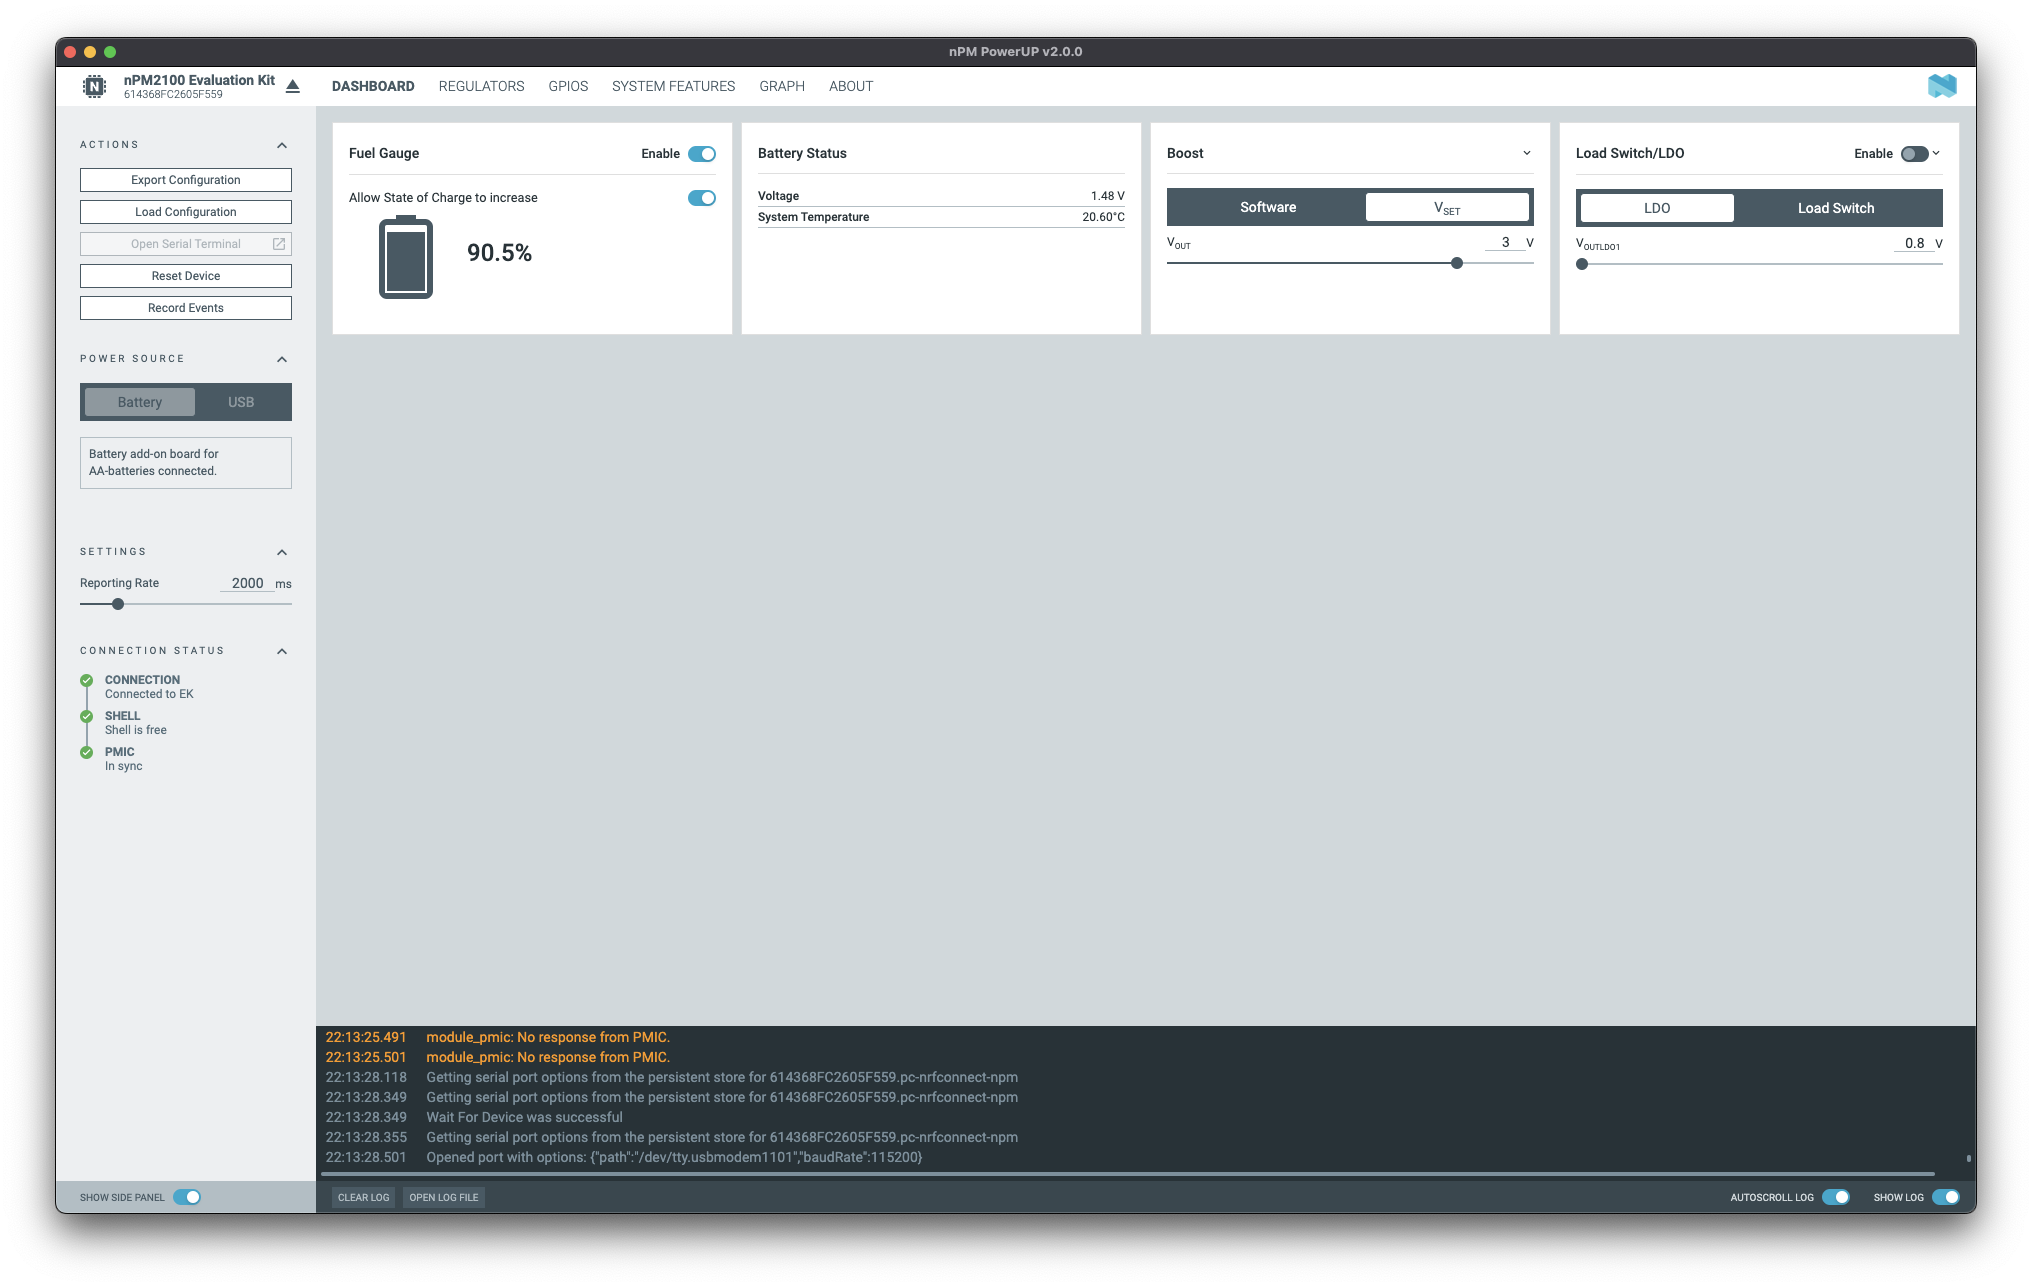Disable the Fuel Gauge
The height and width of the screenshot is (1287, 2032).
tap(703, 154)
